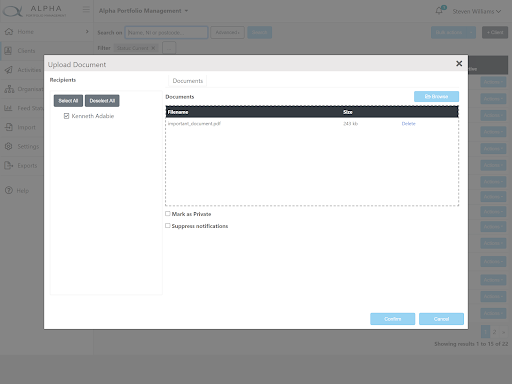The image size is (512, 384).
Task: Click the Browse button
Action: click(436, 97)
